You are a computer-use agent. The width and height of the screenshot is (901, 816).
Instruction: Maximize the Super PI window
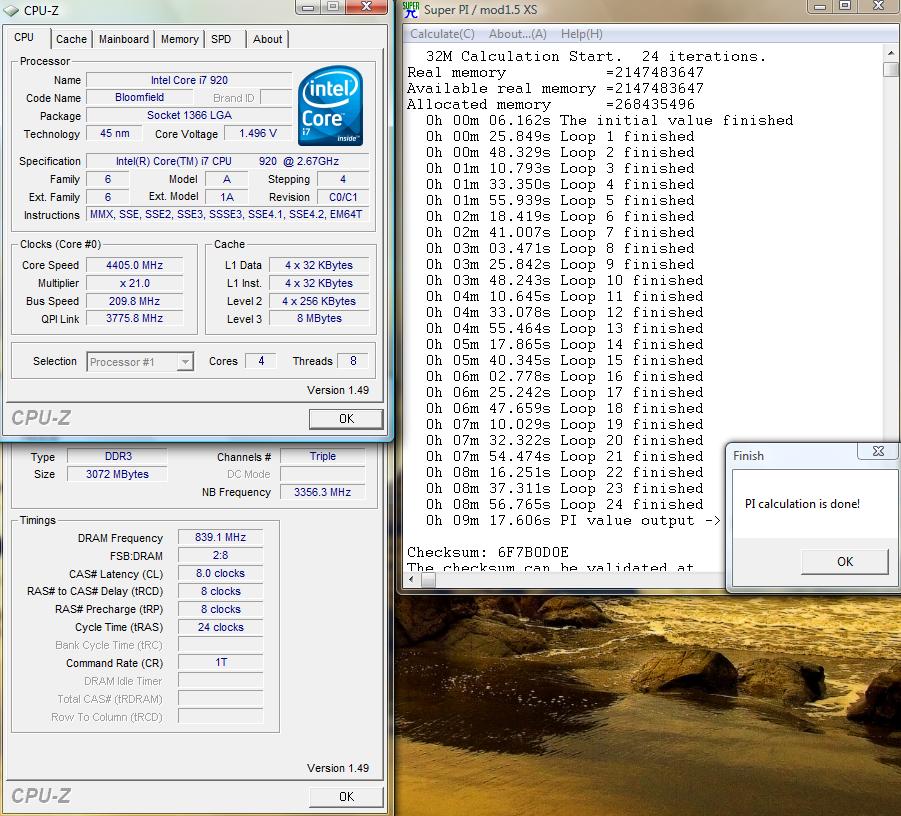tap(845, 6)
